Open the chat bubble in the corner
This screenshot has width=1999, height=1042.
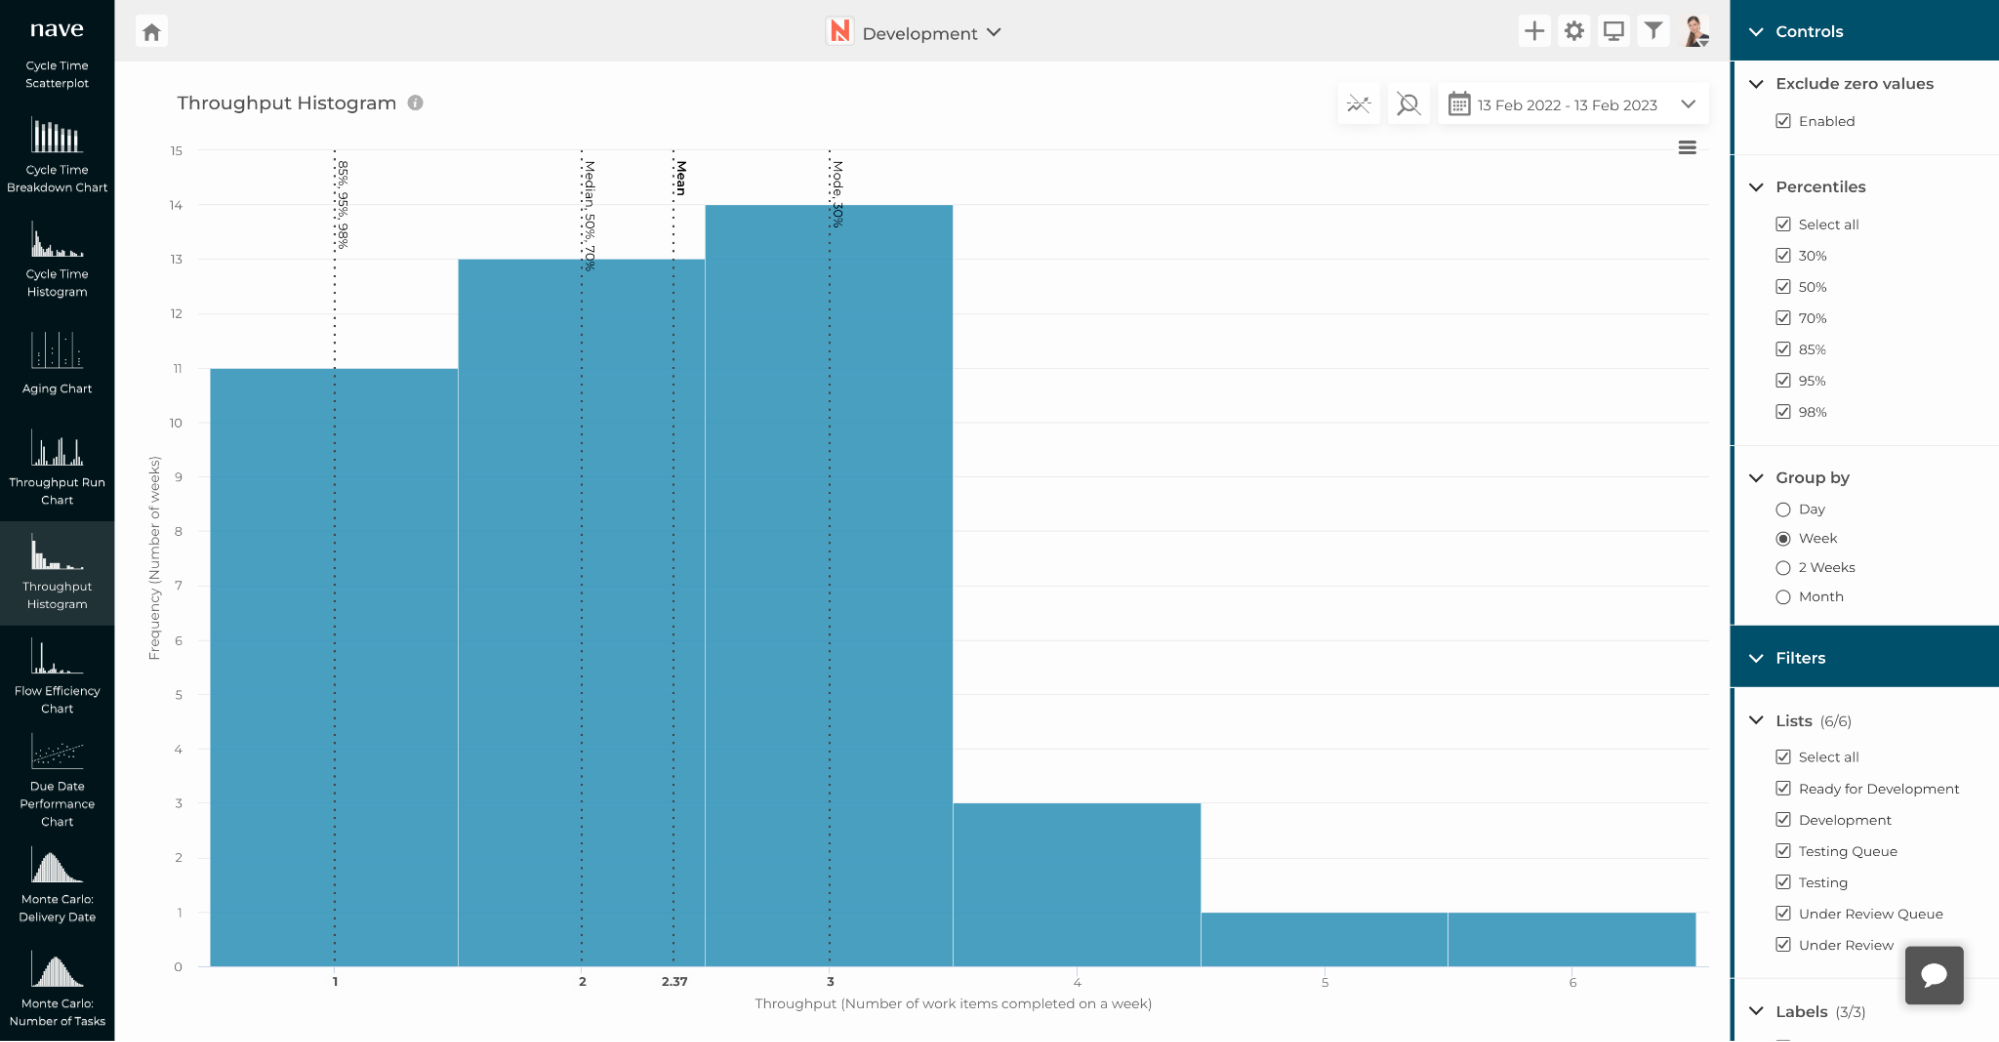(1934, 975)
